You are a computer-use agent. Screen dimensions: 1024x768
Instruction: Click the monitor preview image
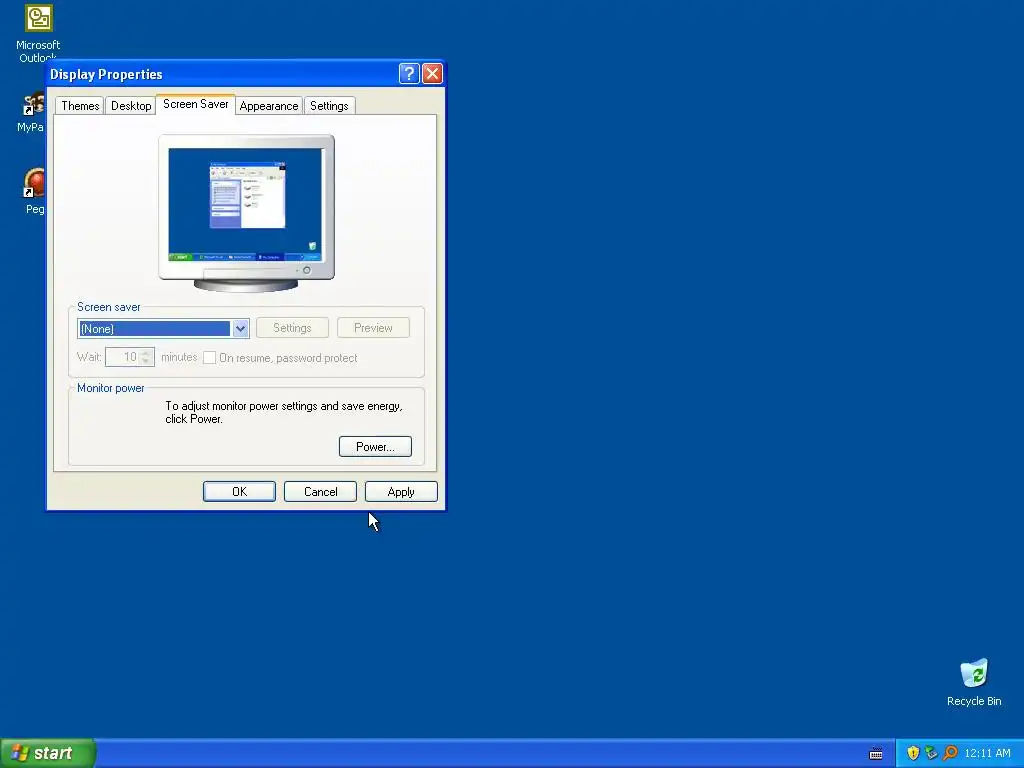pyautogui.click(x=246, y=213)
